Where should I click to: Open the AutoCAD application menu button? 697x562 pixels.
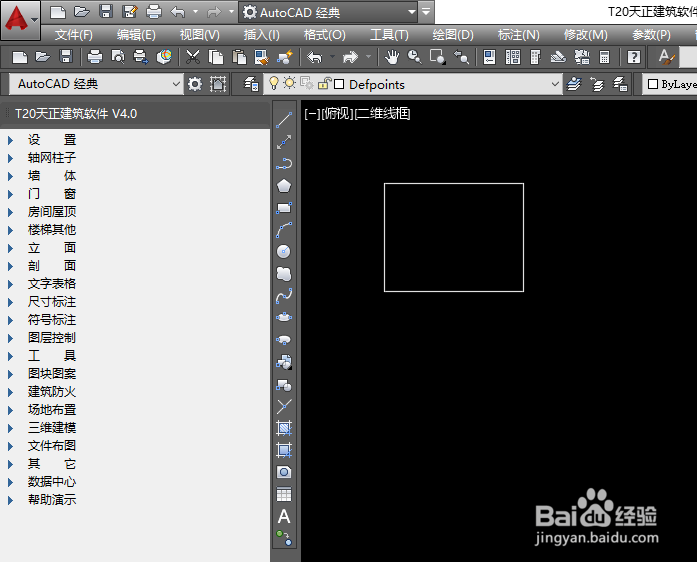point(20,20)
